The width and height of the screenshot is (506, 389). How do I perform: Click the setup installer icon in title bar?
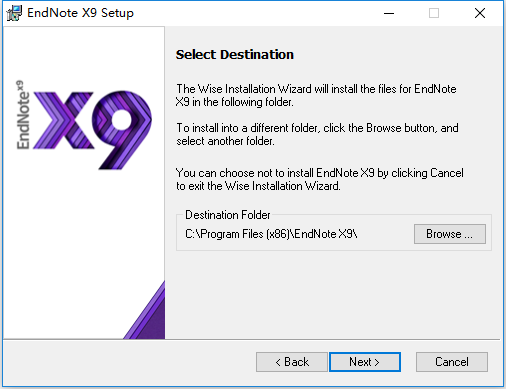(x=14, y=13)
